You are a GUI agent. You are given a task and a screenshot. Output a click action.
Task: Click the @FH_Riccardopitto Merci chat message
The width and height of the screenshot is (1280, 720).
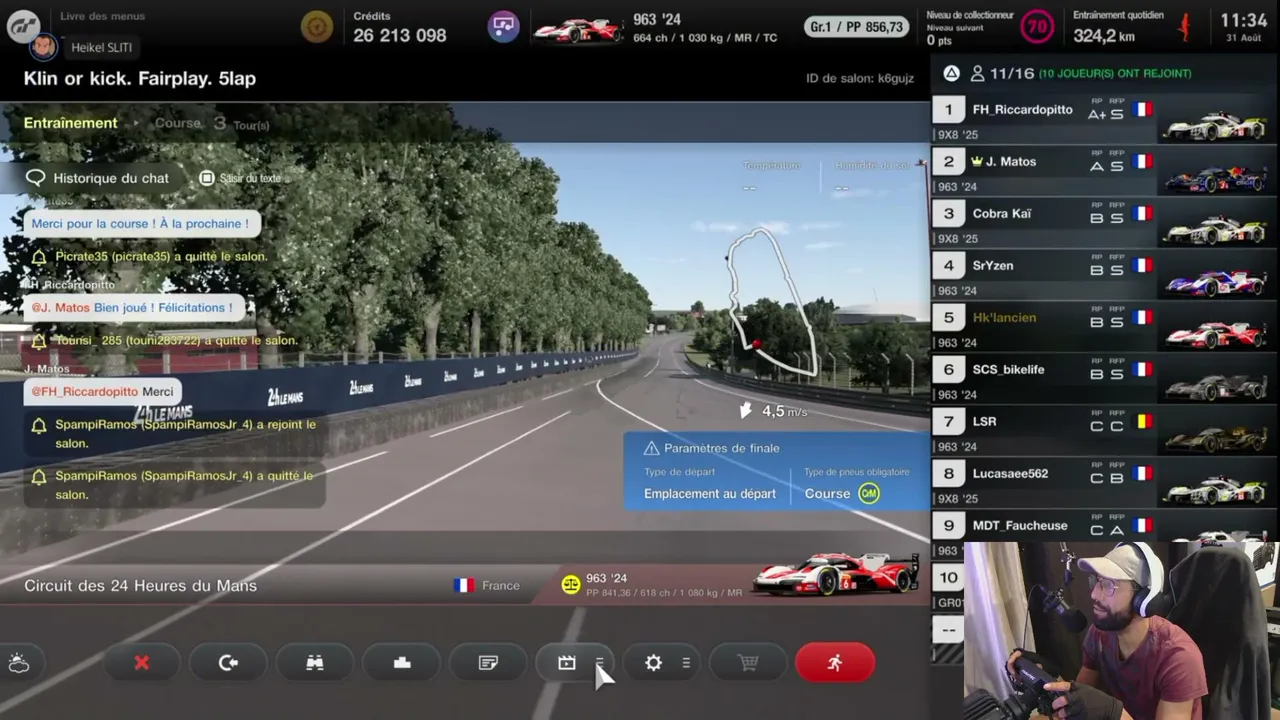click(102, 392)
